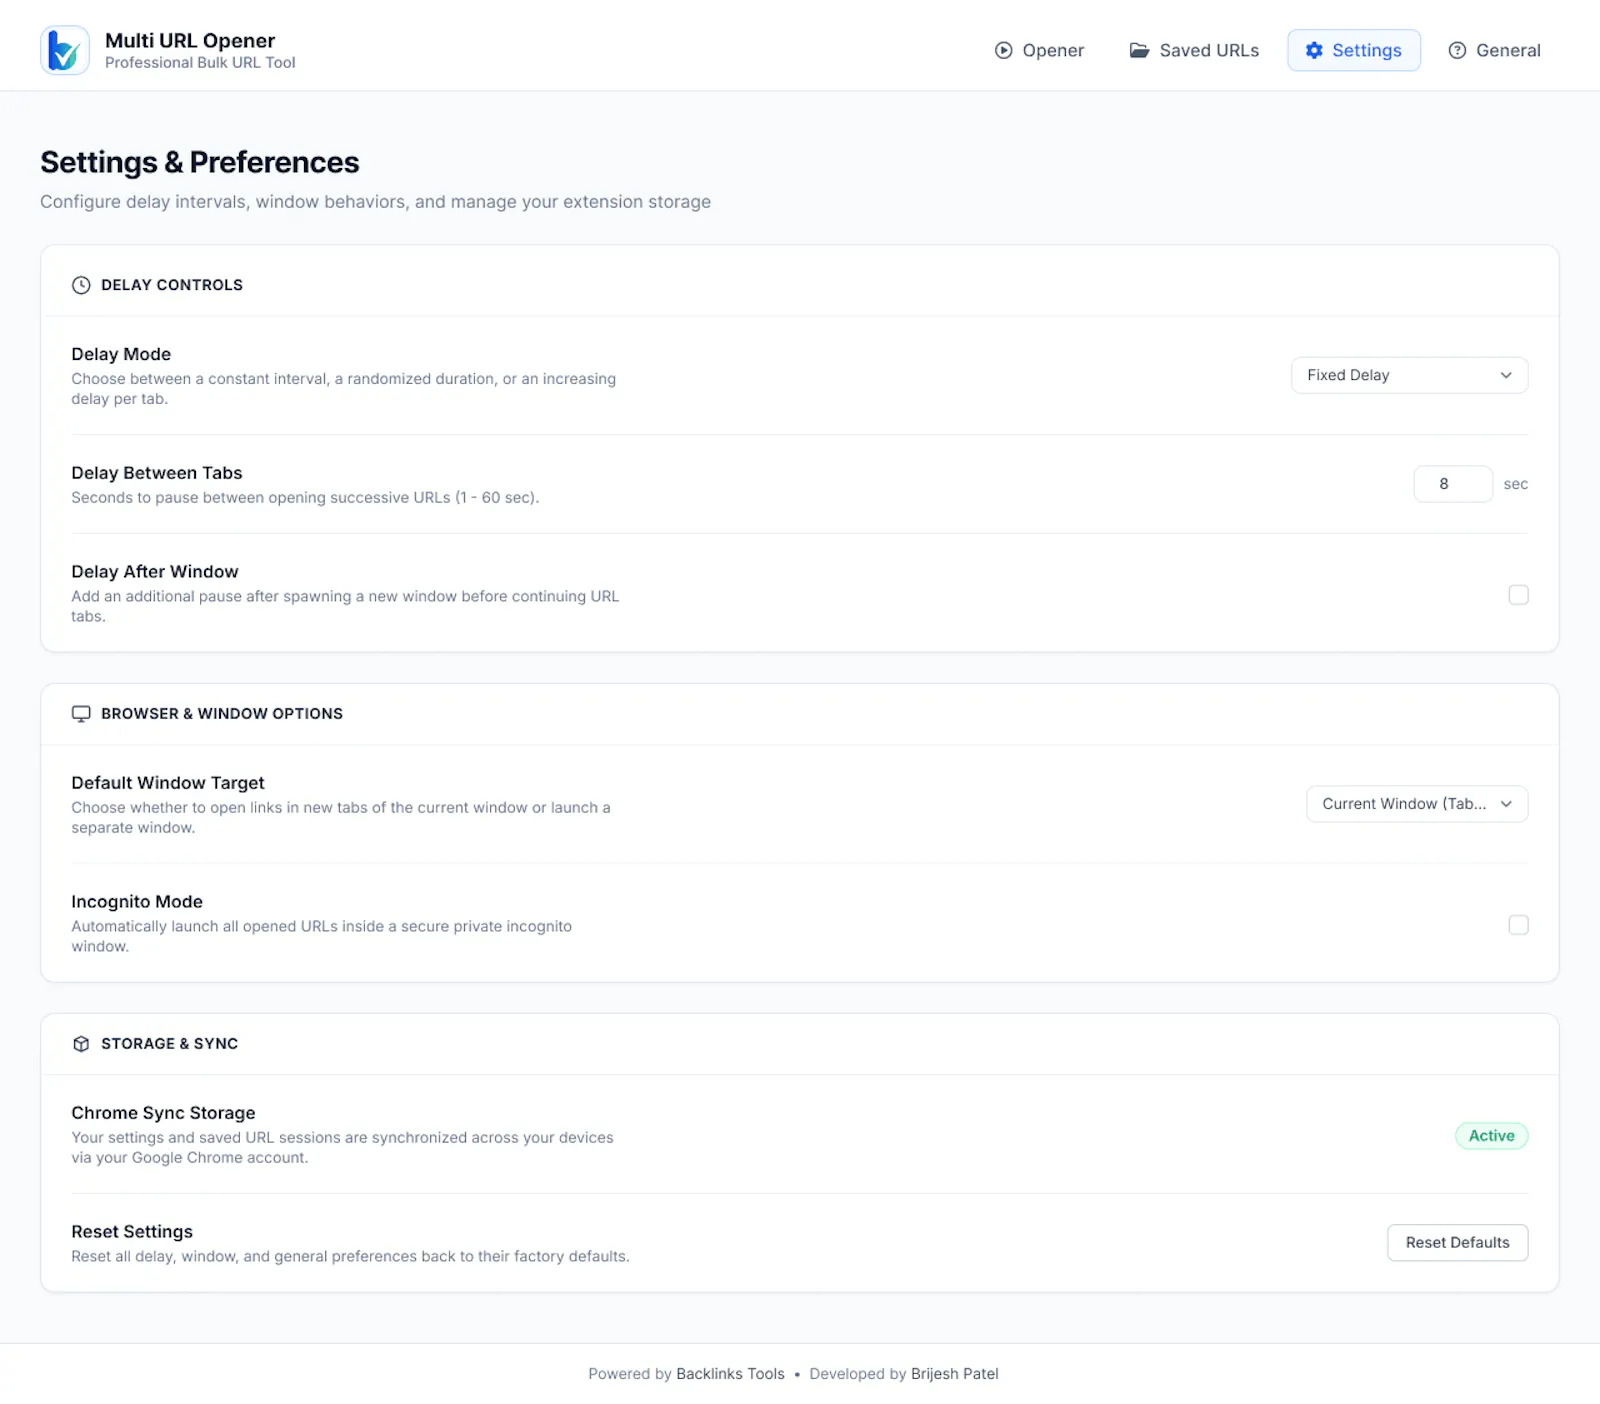Click the 'sec' unit label

coord(1515,484)
